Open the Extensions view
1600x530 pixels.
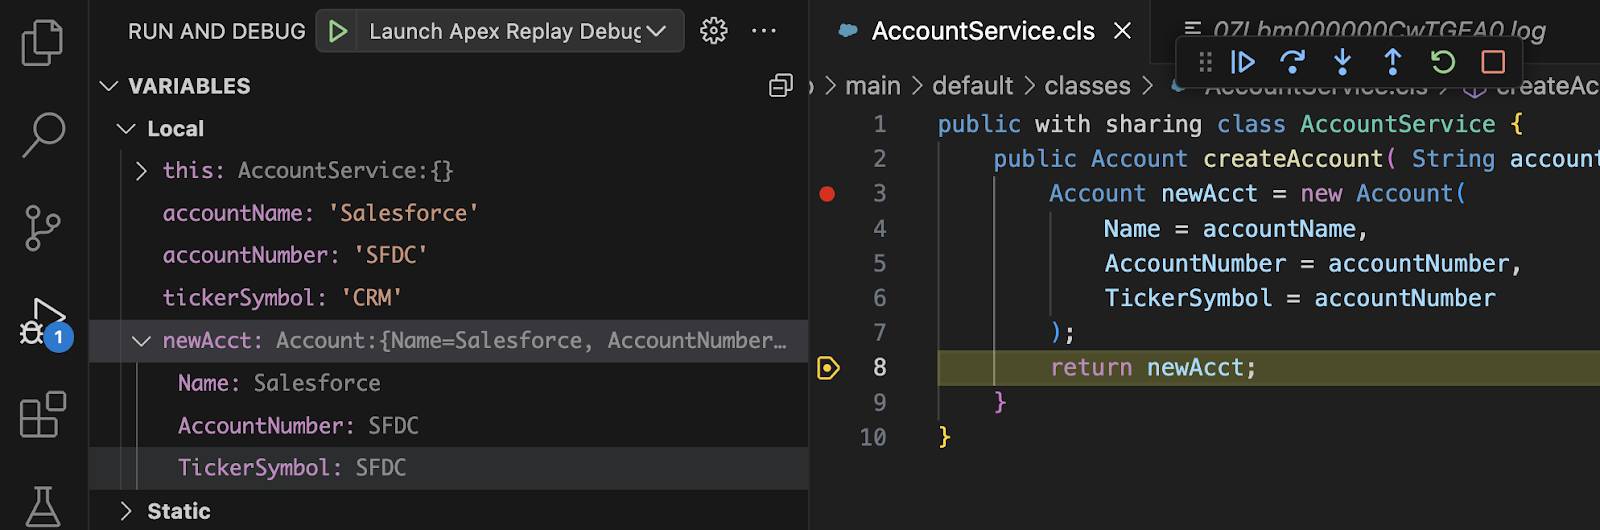tap(42, 414)
